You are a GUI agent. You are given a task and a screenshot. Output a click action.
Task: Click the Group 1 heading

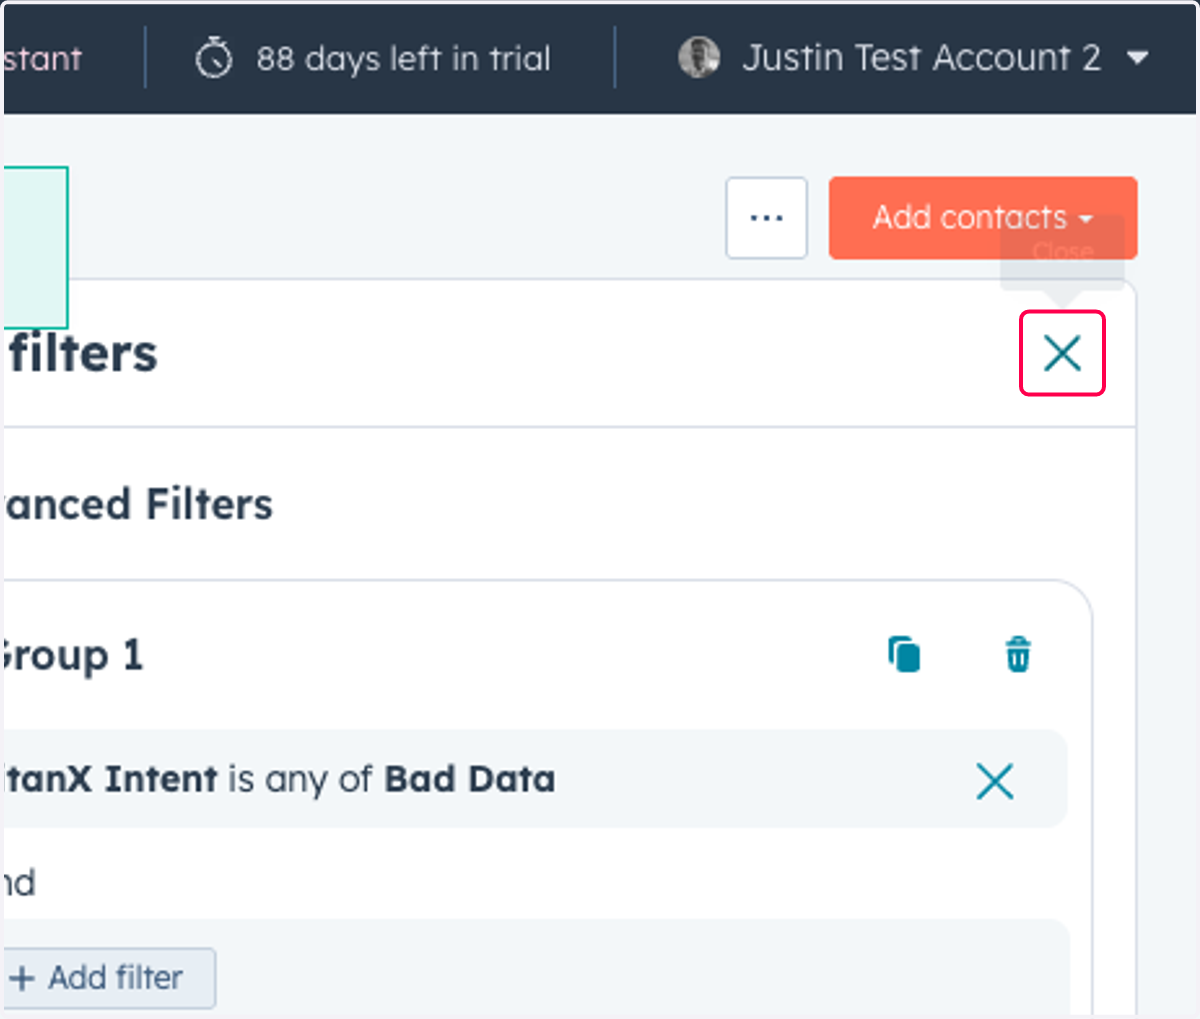(72, 656)
